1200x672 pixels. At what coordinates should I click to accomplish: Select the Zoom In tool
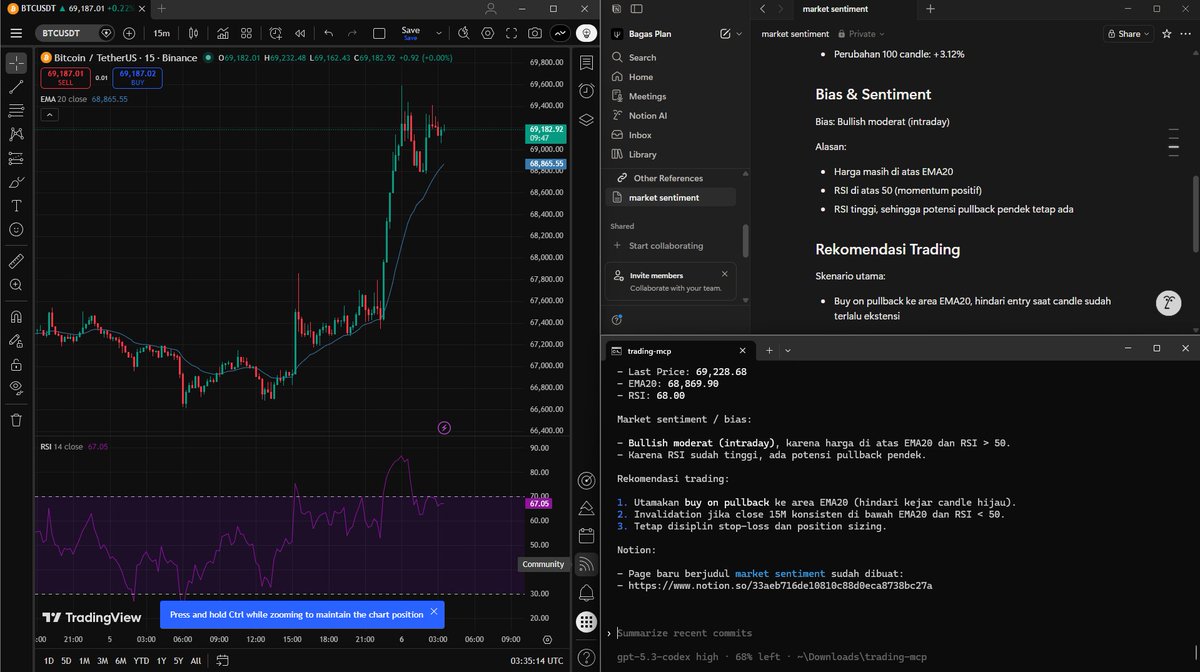16,285
